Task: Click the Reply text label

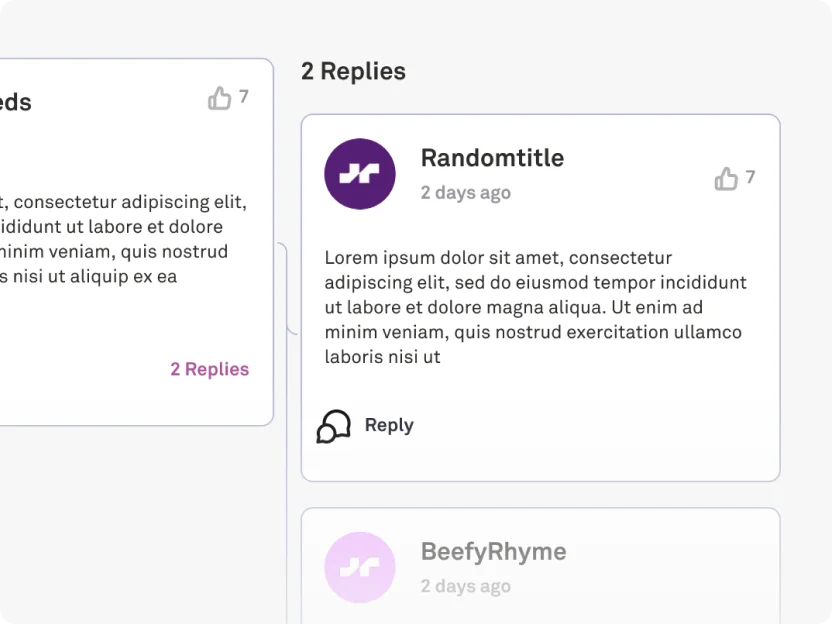Action: coord(389,426)
